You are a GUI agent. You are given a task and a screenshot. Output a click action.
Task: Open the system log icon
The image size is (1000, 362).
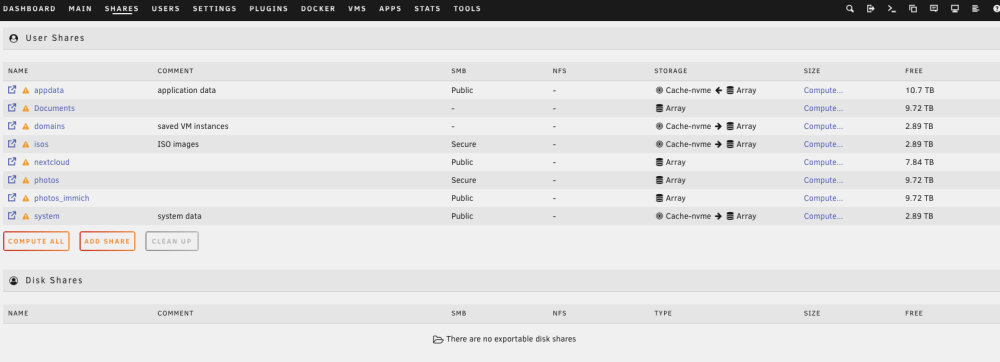click(975, 9)
